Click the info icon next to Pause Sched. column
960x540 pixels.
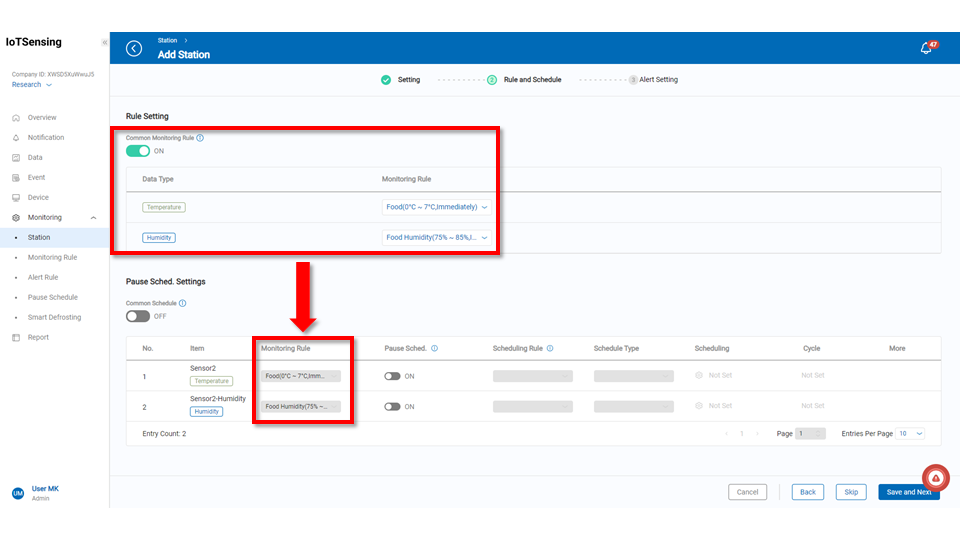point(434,349)
